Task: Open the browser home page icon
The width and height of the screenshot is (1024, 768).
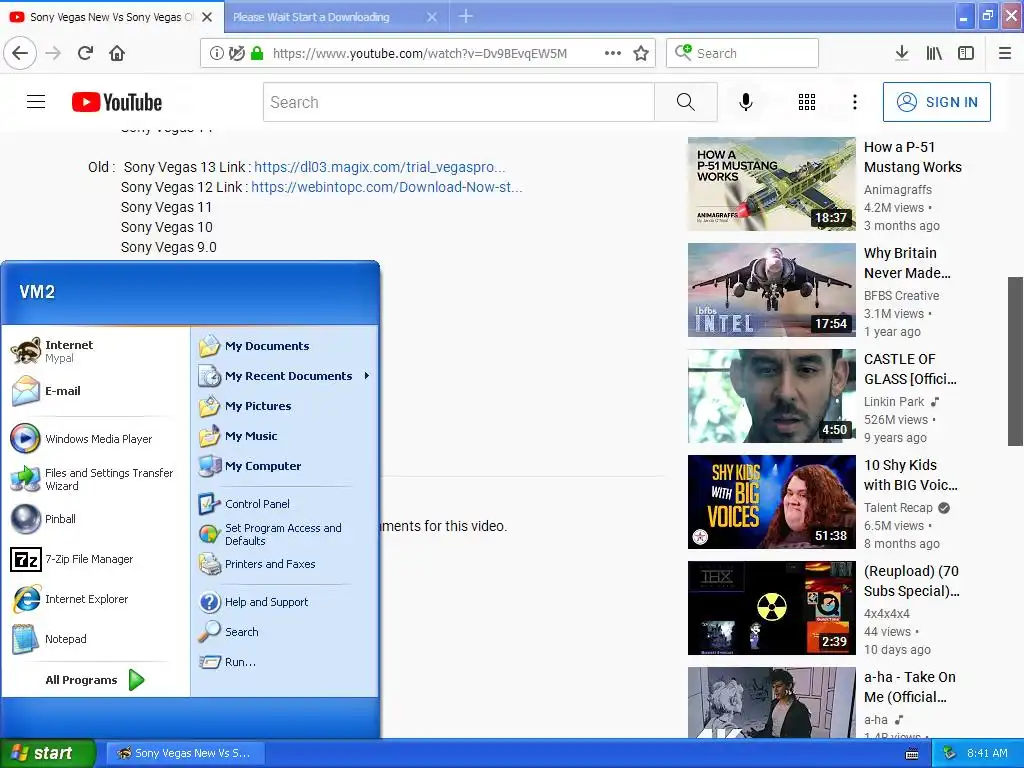Action: pos(117,53)
